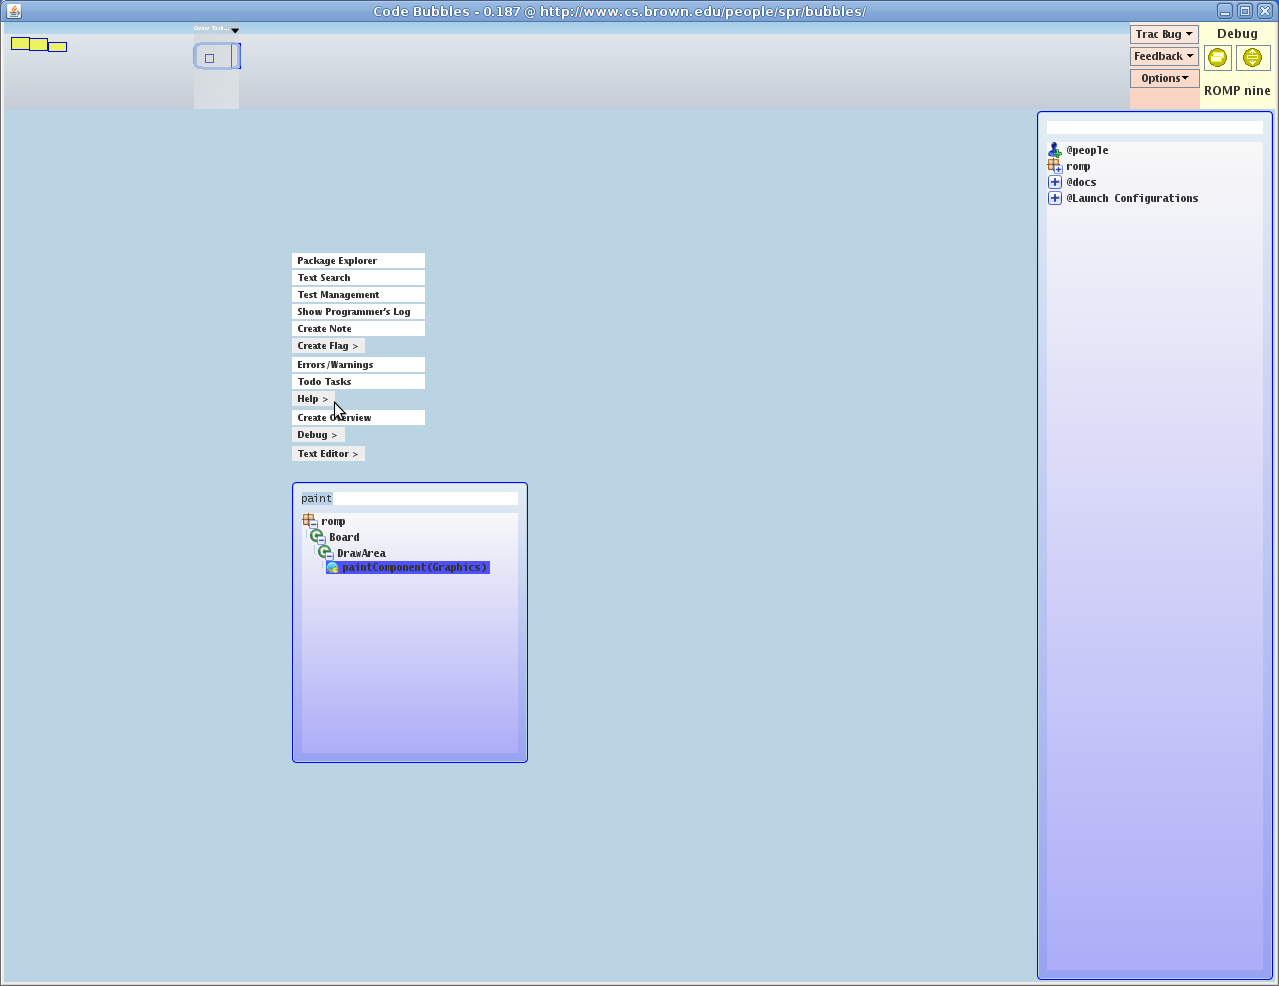
Task: Click the search field containing 'paint'
Action: (x=409, y=498)
